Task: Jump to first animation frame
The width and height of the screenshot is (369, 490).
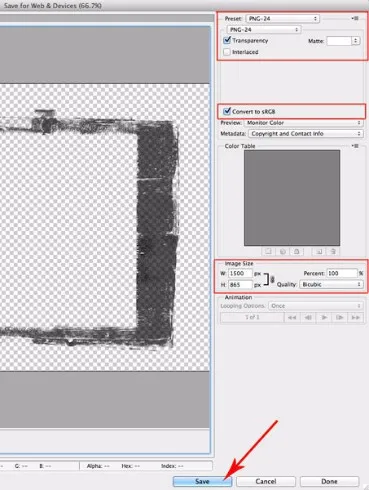Action: (x=292, y=317)
